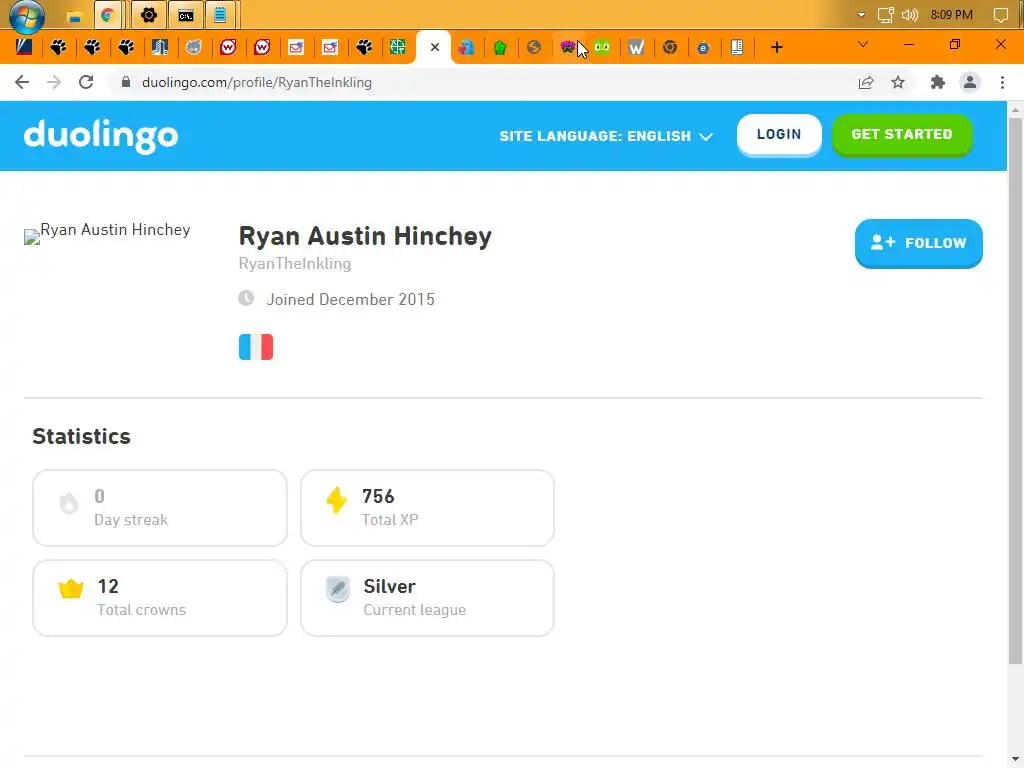1024x768 pixels.
Task: Switch to the purple mask icon tab
Action: 568,47
